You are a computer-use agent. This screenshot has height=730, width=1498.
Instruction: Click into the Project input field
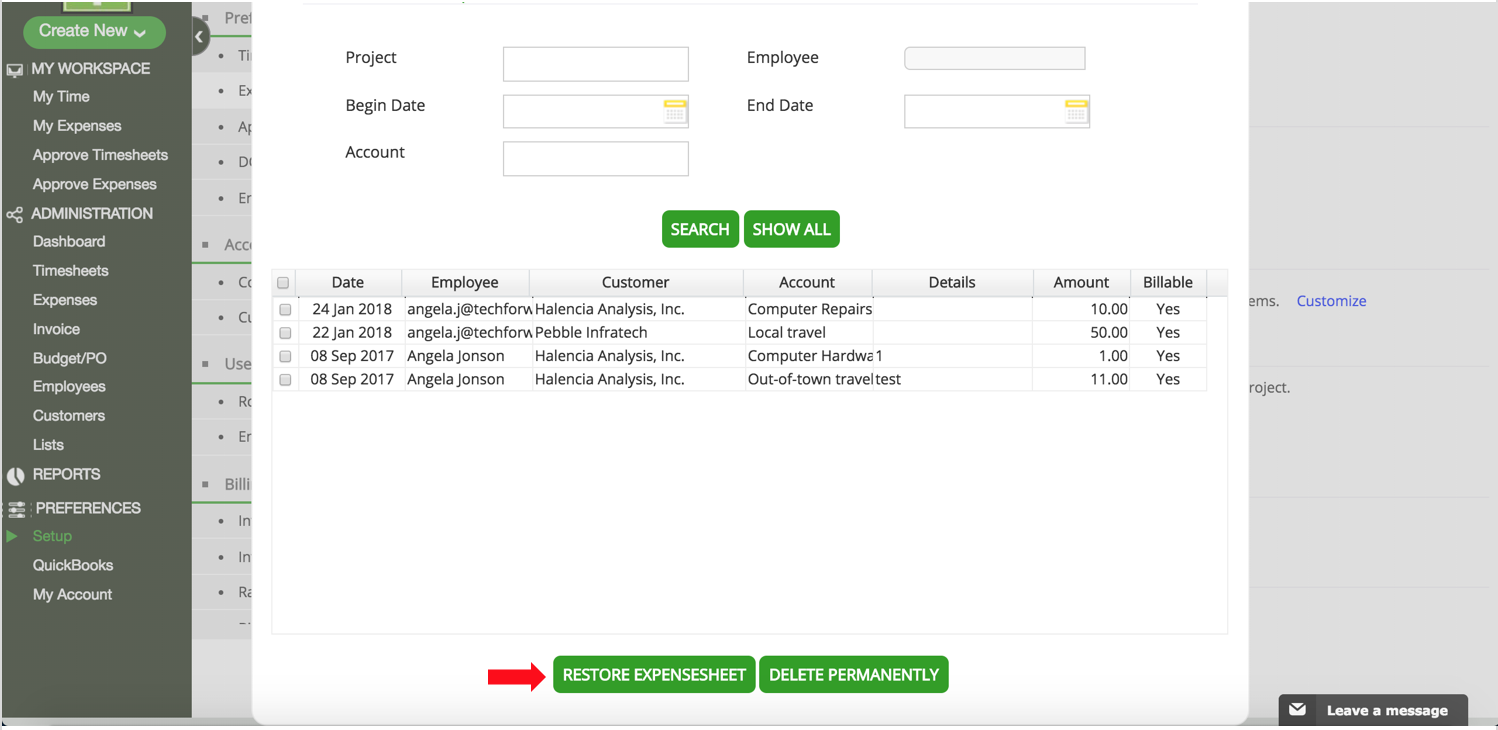coord(595,64)
